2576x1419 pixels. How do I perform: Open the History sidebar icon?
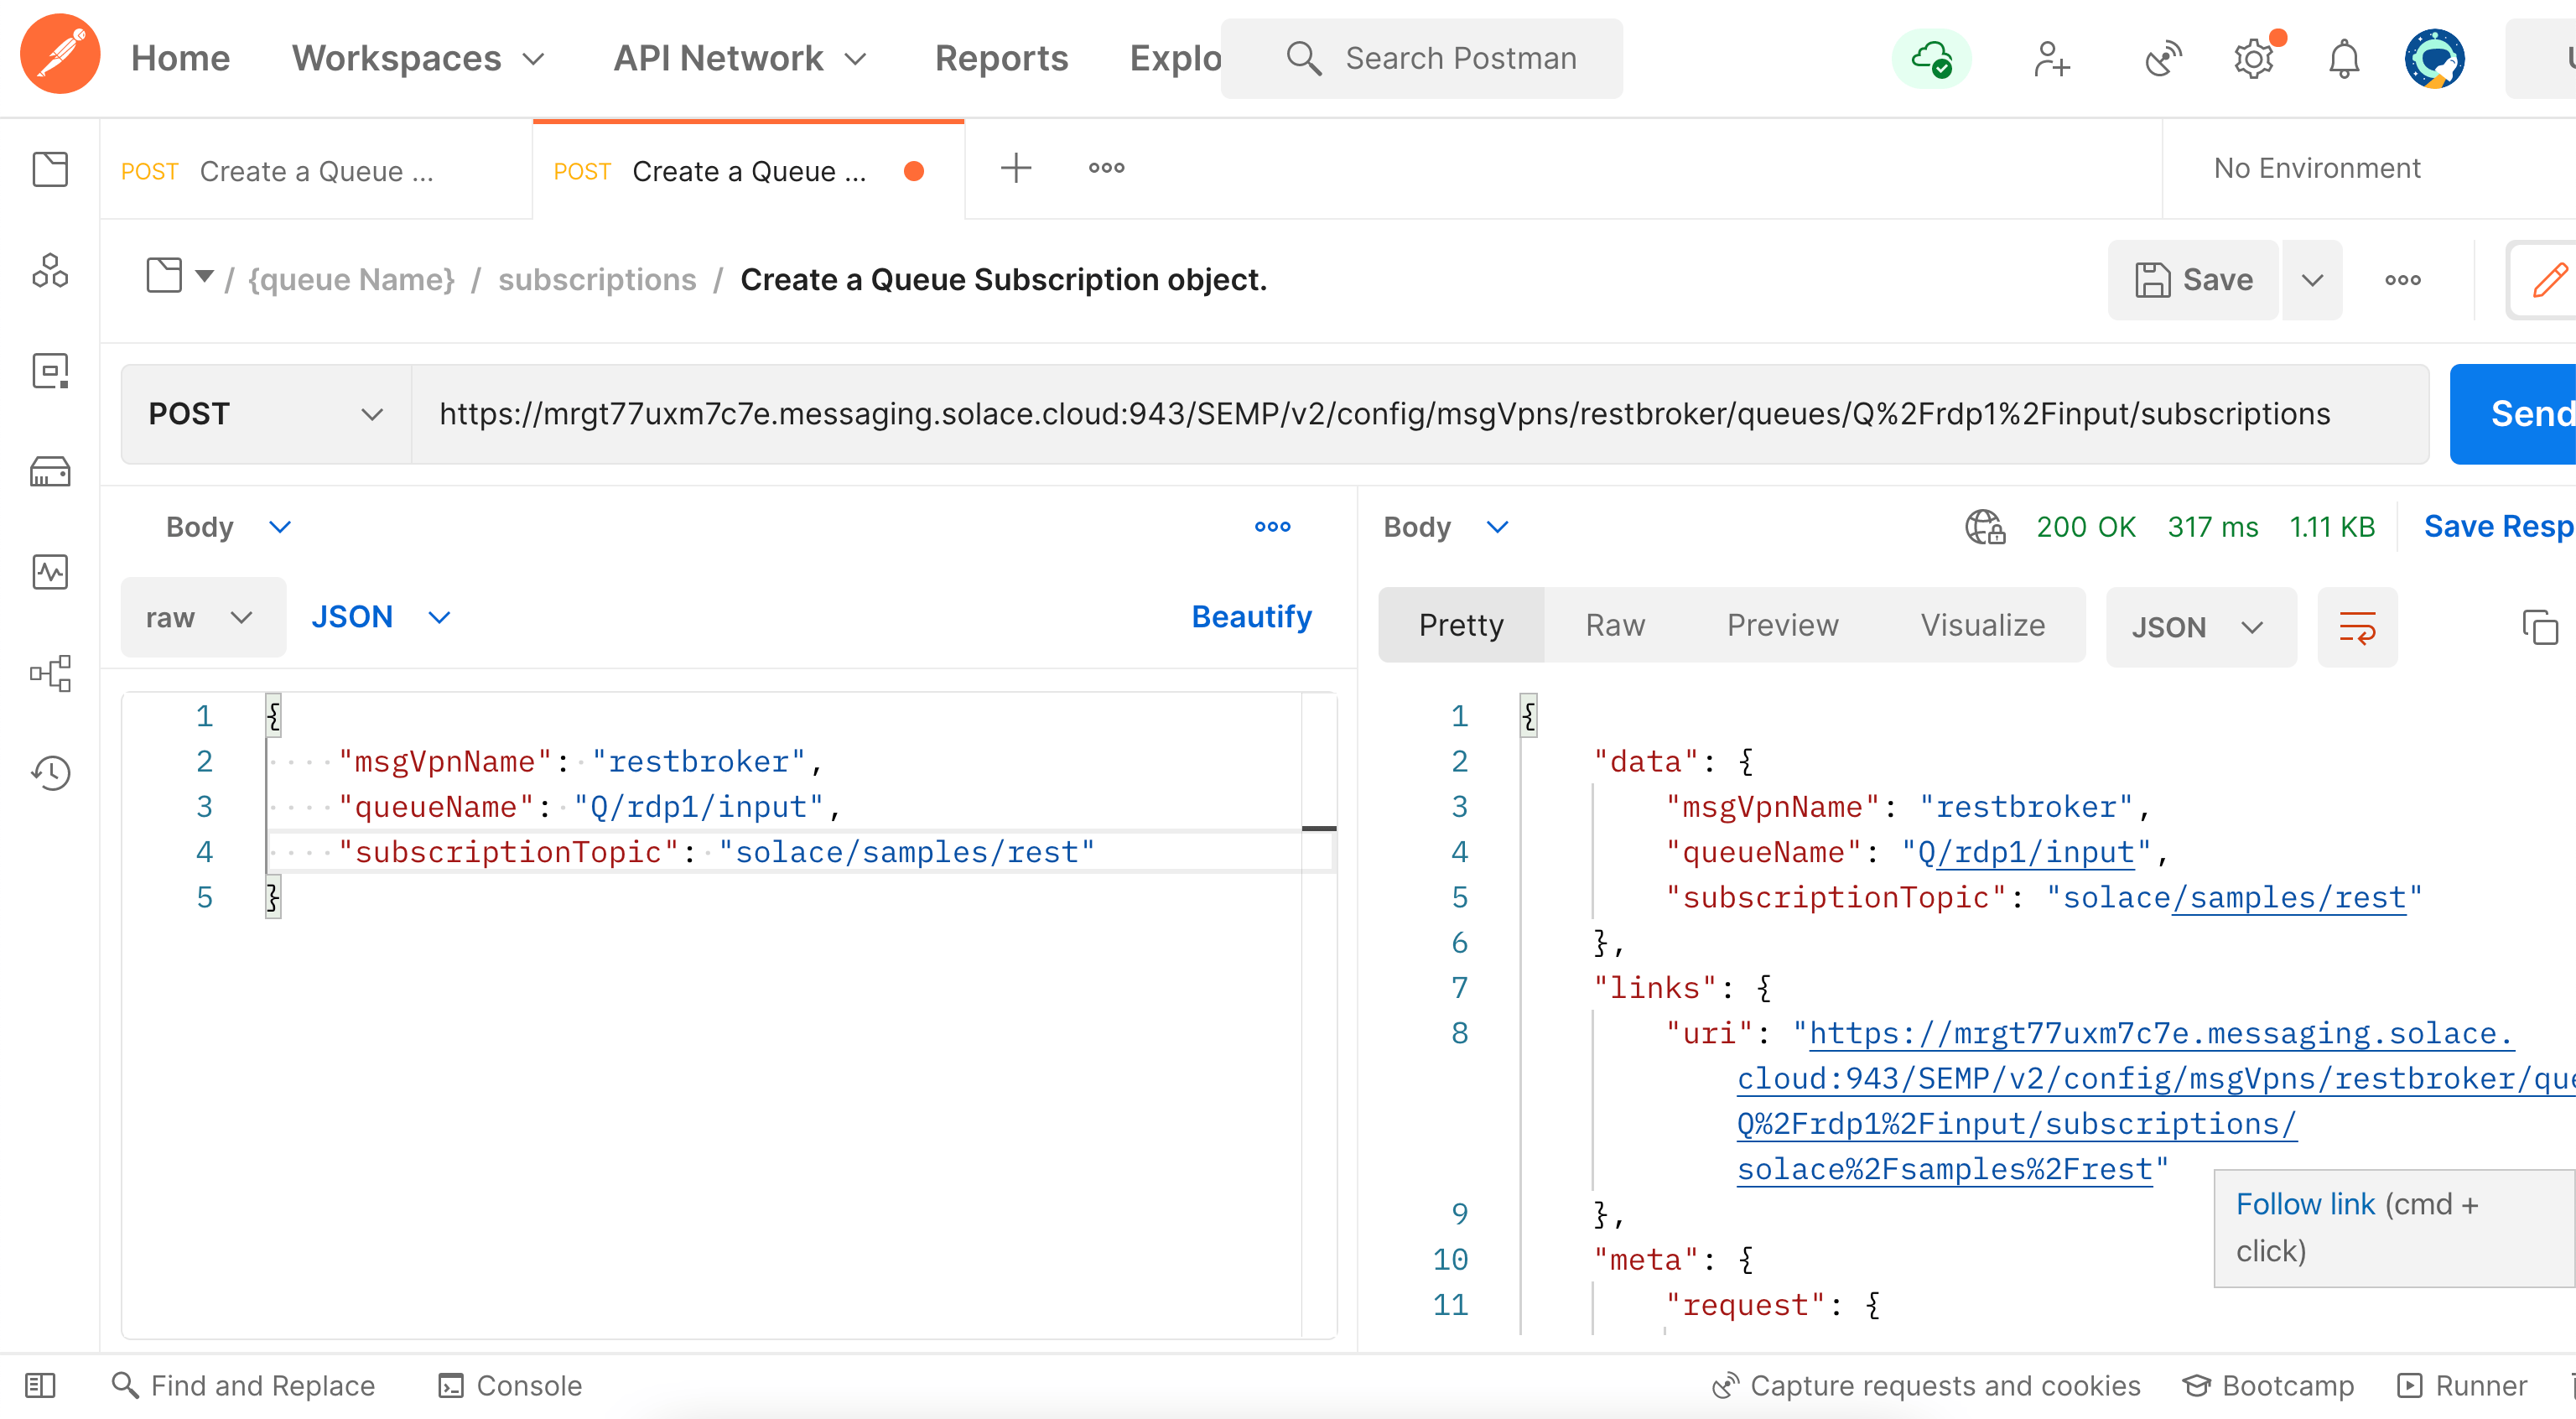[50, 772]
